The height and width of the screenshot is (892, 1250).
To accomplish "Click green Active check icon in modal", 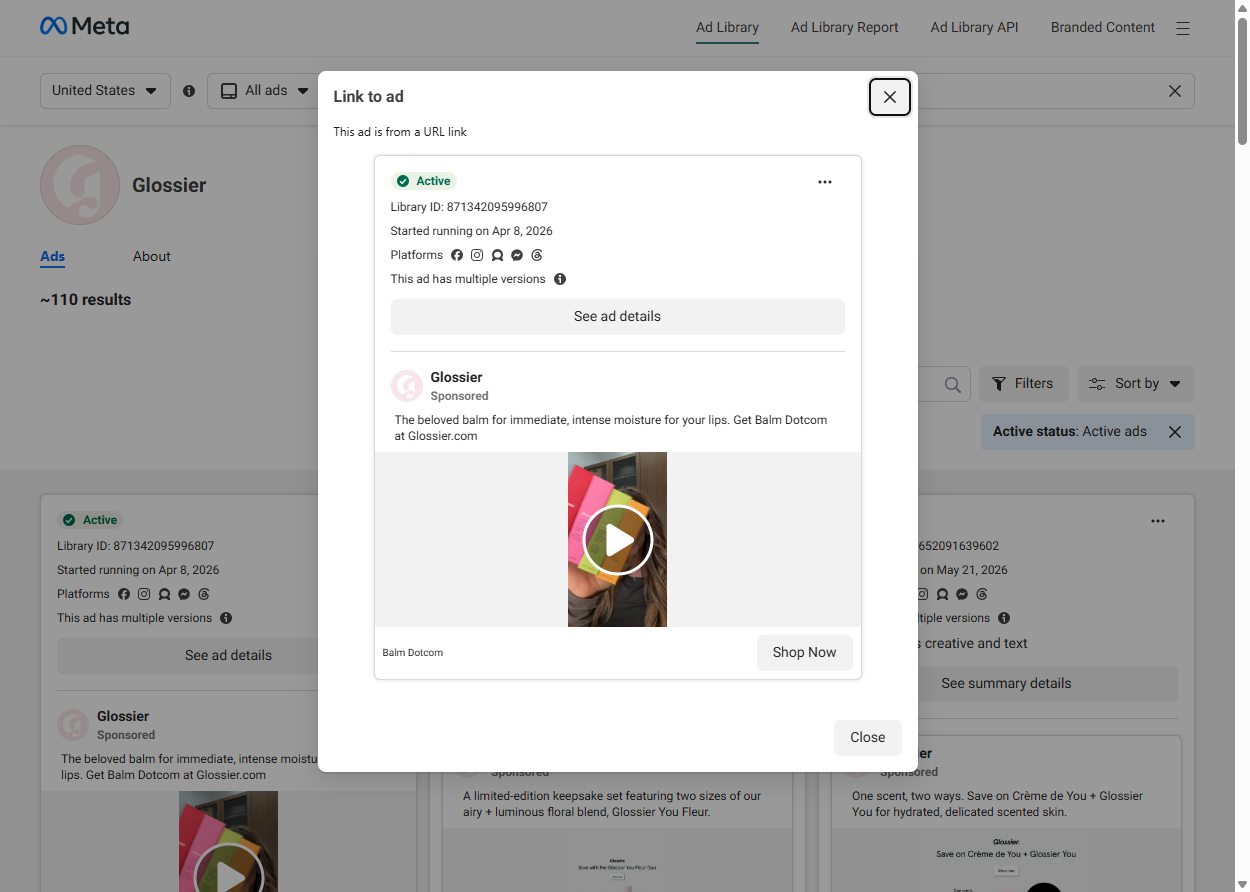I will (x=403, y=181).
